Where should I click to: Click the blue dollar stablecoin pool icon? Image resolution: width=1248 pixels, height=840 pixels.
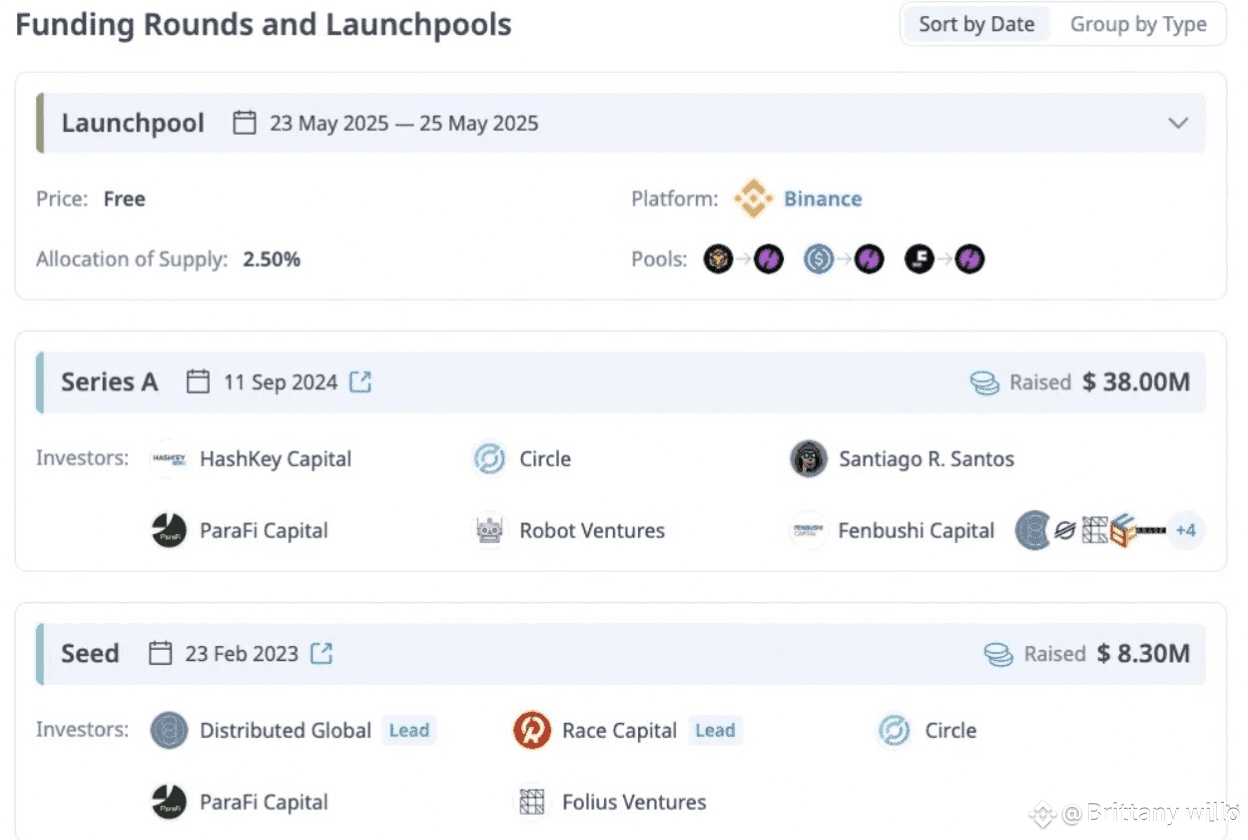coord(819,260)
